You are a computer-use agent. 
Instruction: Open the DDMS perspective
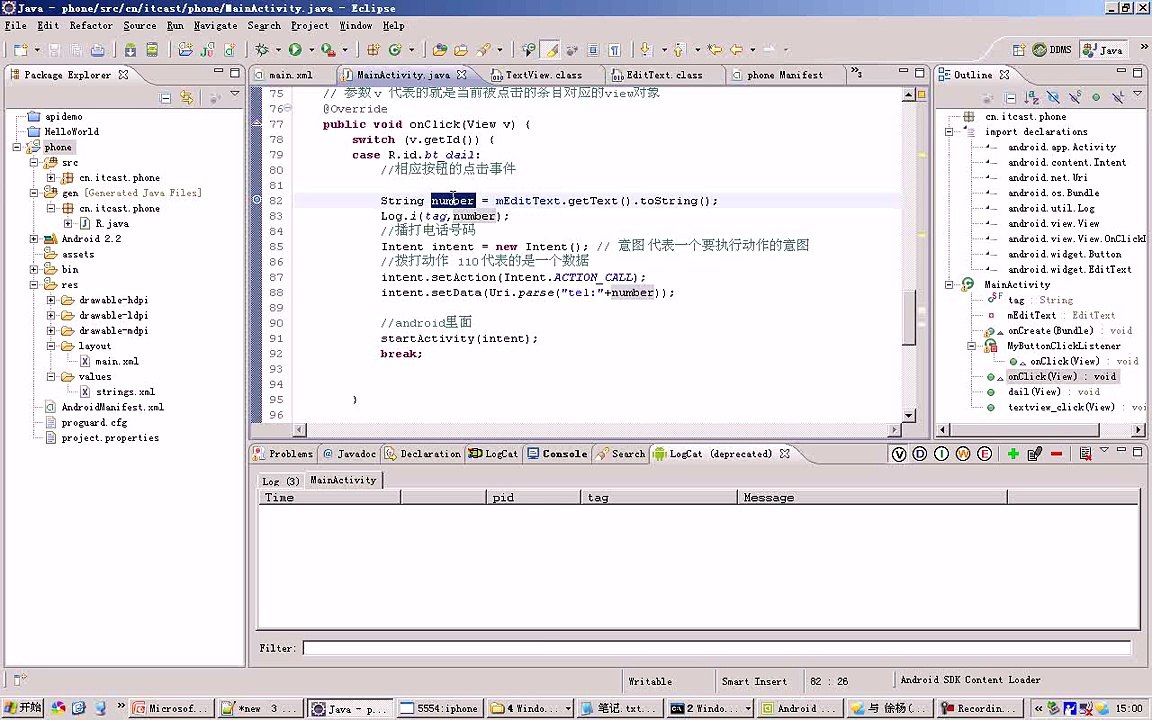[x=1051, y=50]
